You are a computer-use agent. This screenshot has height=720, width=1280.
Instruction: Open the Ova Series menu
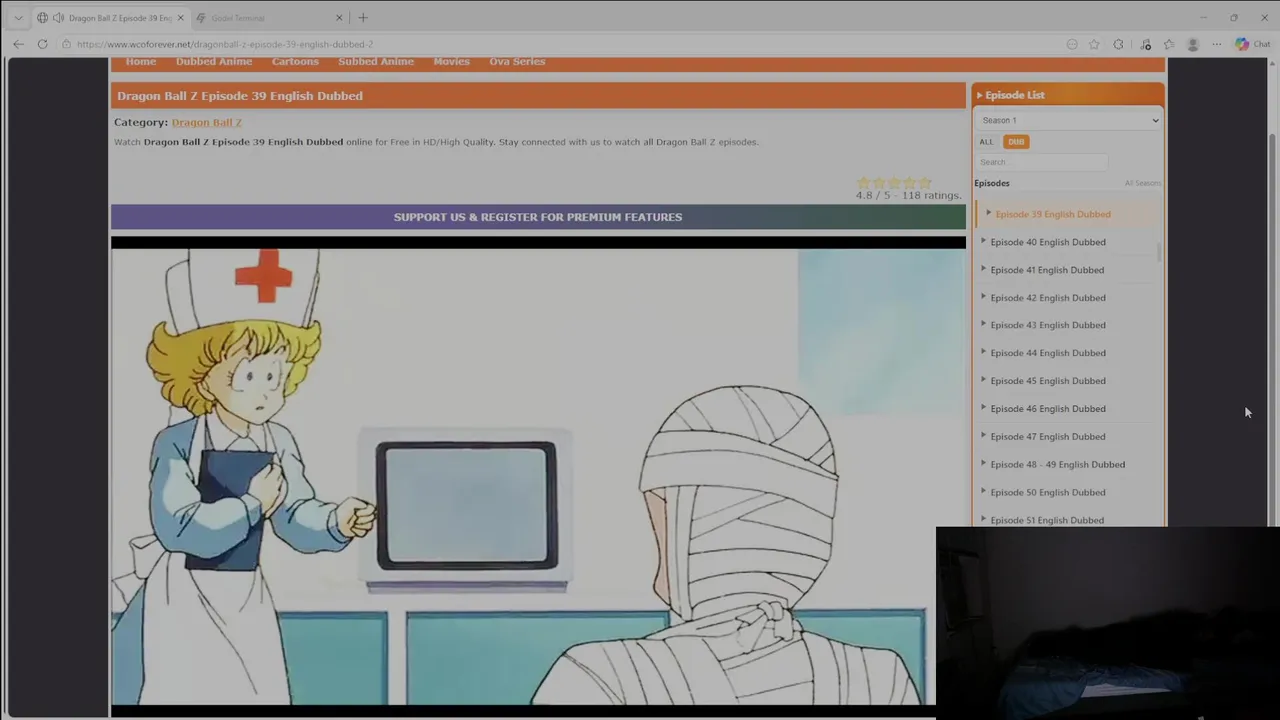[x=517, y=62]
